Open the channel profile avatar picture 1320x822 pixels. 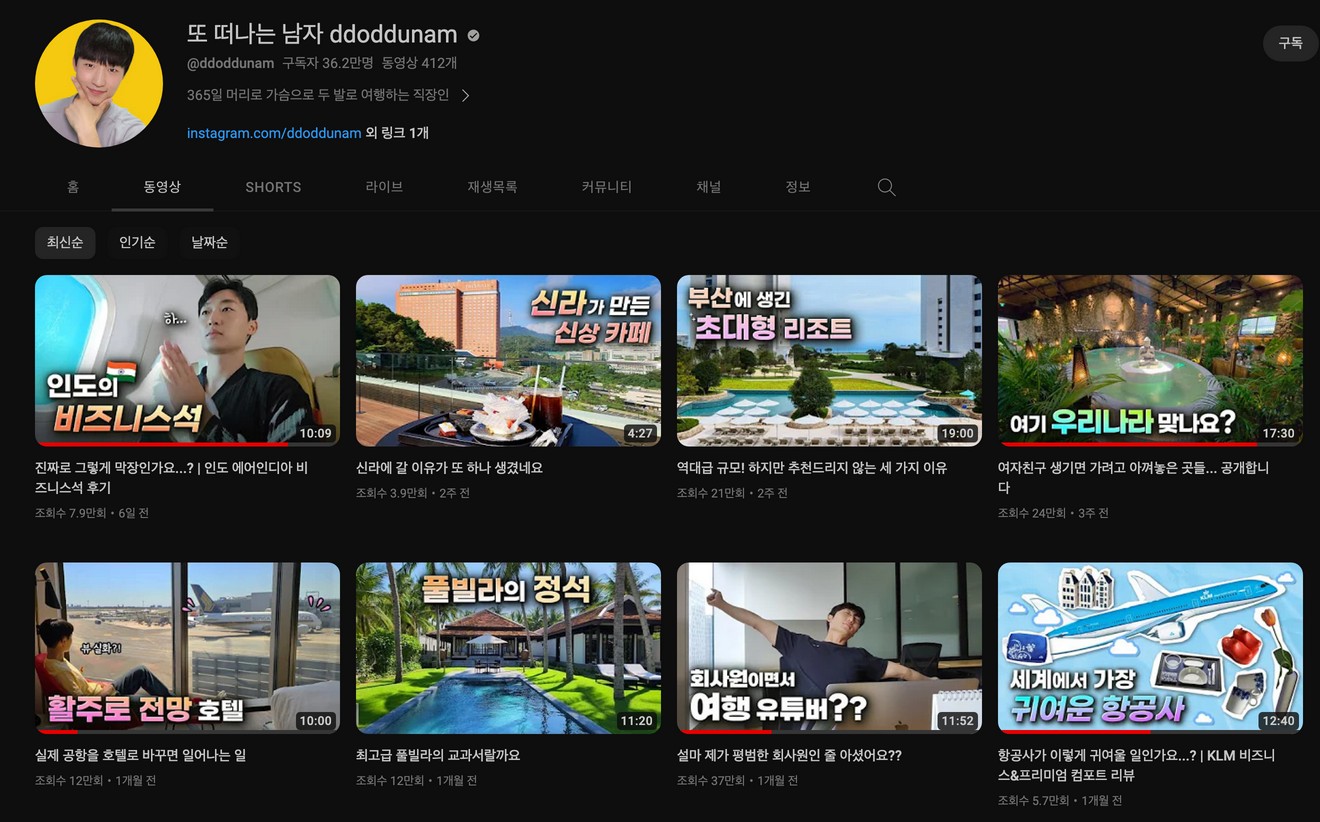pos(99,83)
